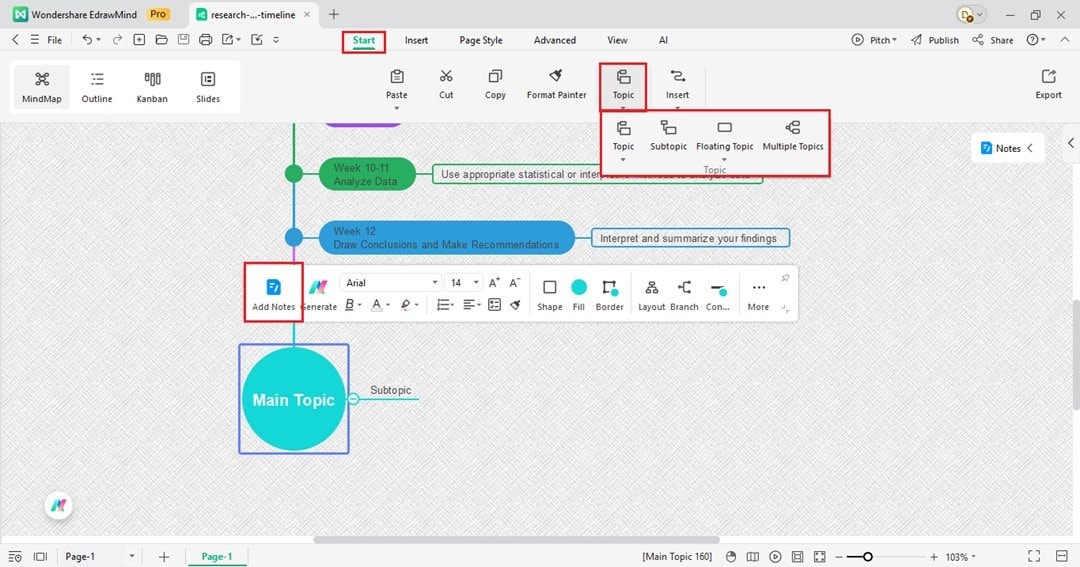Open the Border style option

610,295
